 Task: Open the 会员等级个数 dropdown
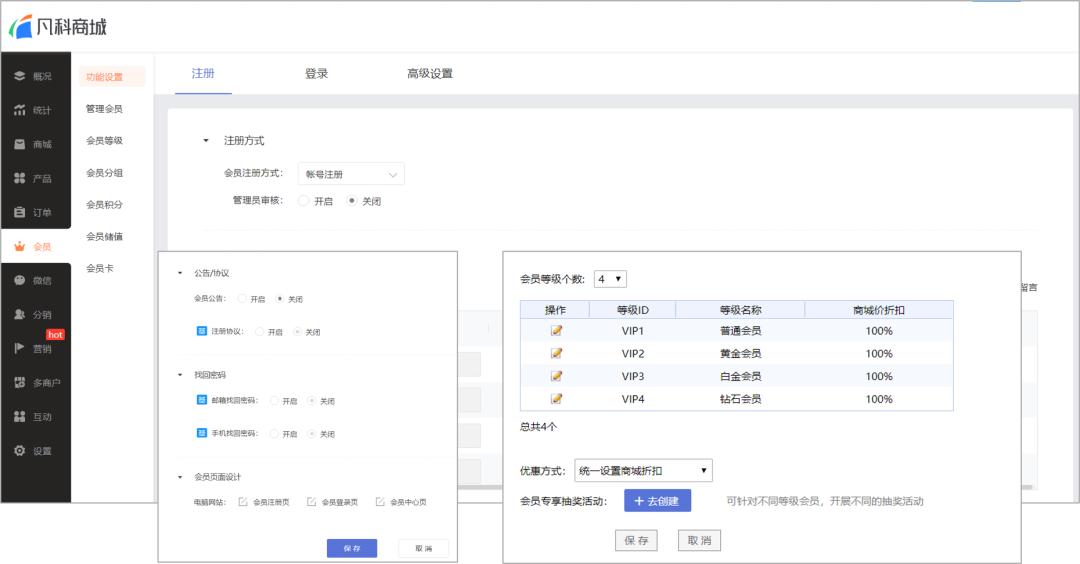[610, 279]
